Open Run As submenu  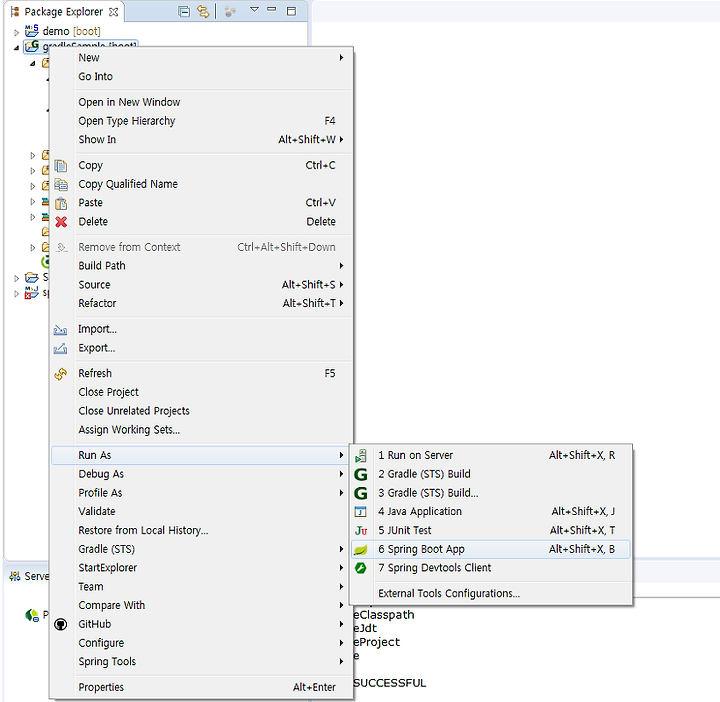pyautogui.click(x=201, y=455)
